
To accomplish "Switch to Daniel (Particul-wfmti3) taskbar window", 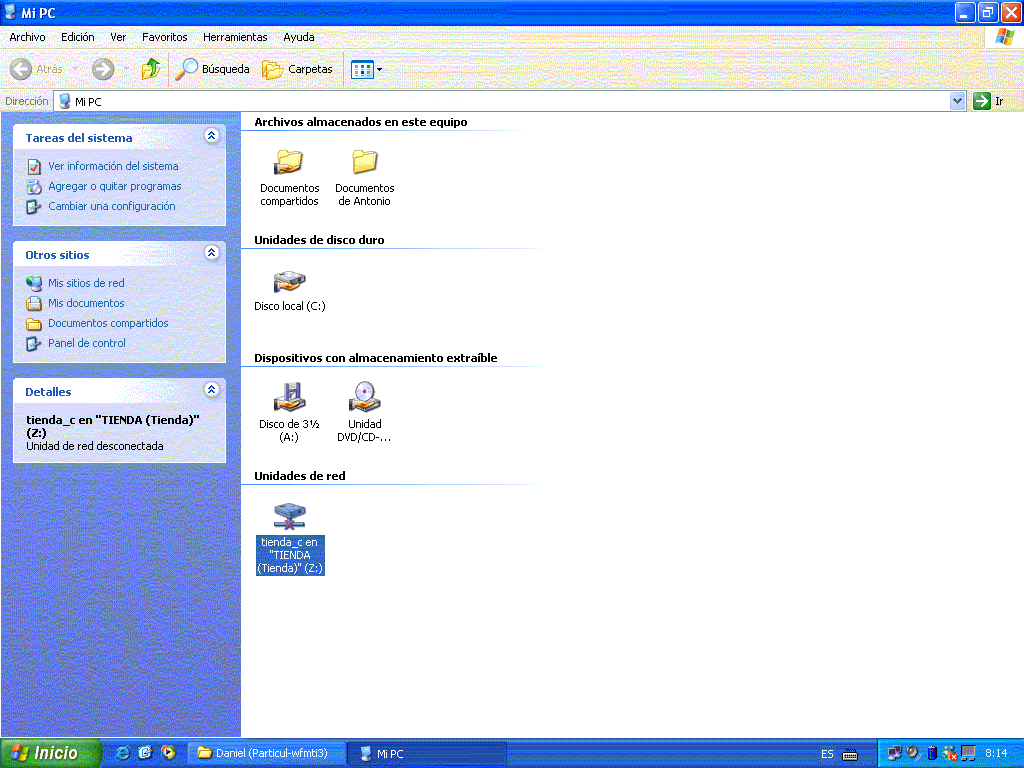I will (266, 753).
